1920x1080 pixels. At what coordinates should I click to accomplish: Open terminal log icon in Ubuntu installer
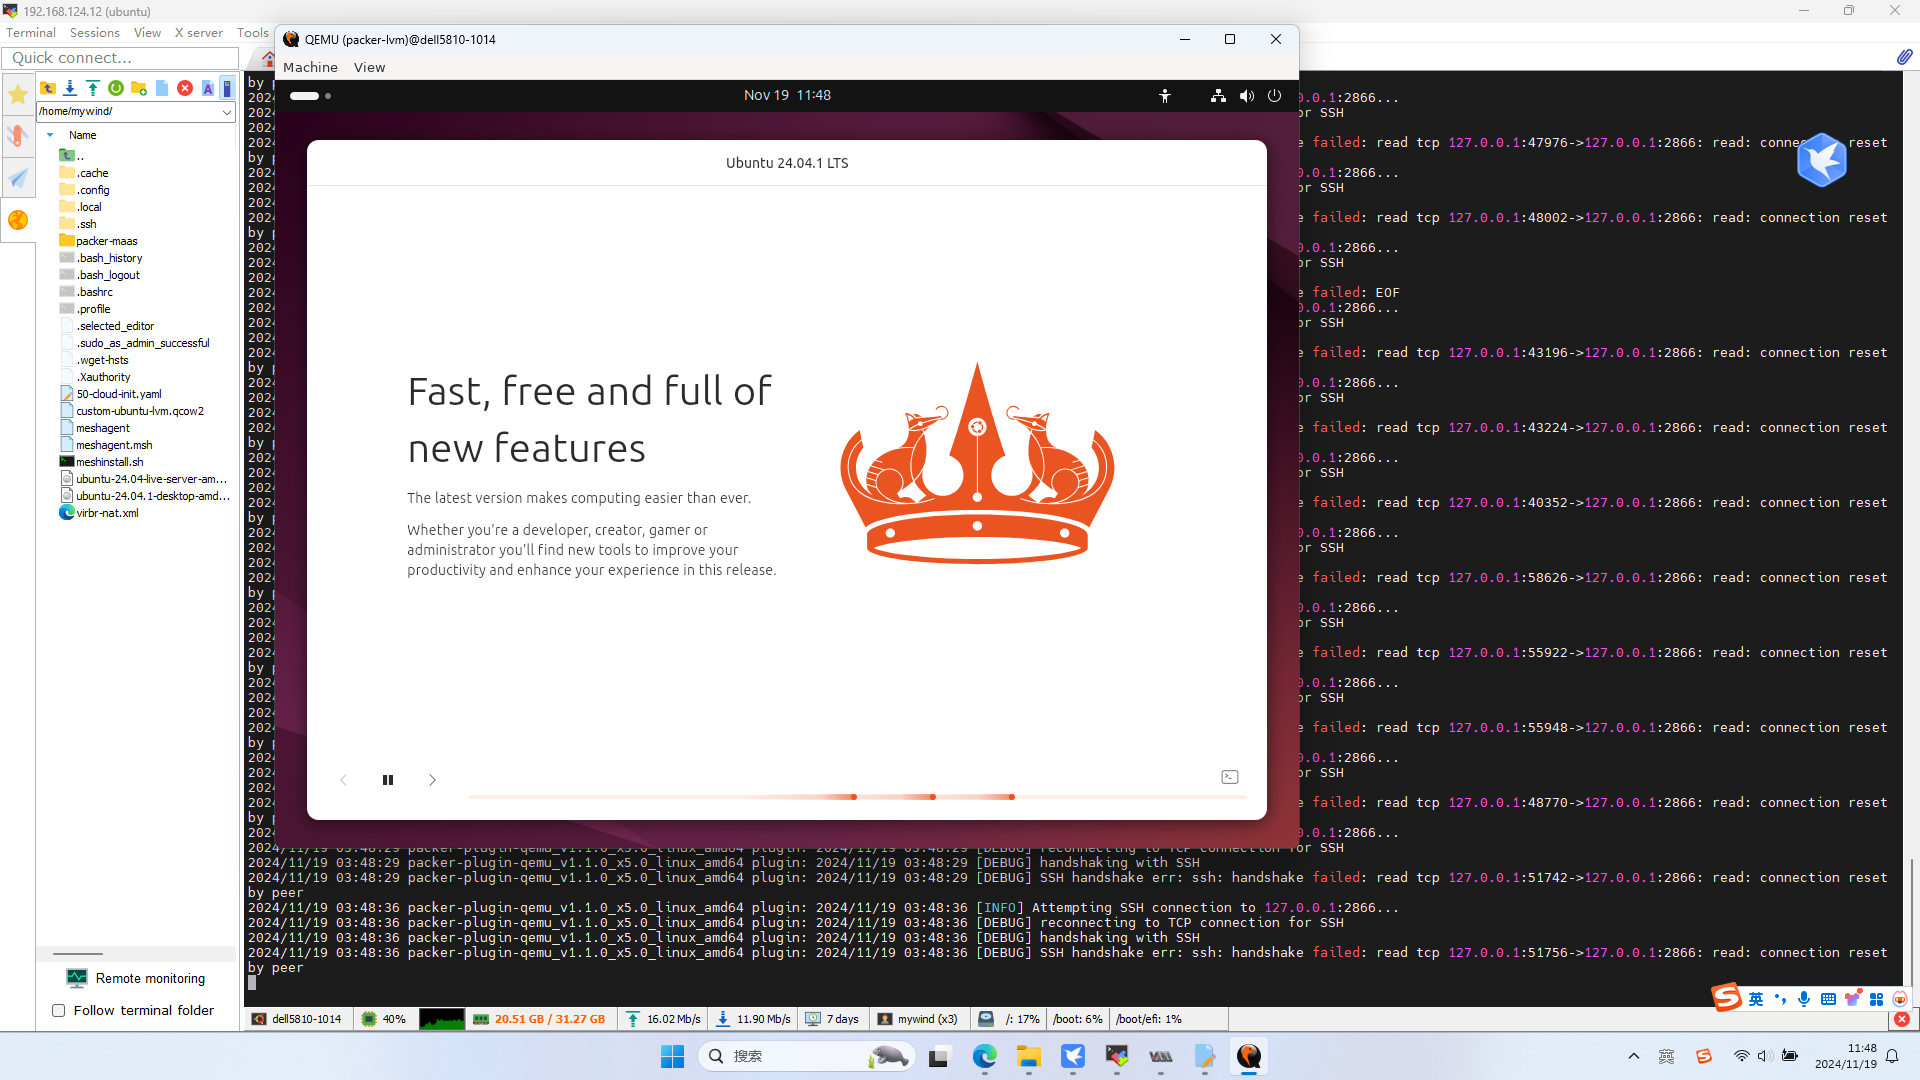point(1230,777)
